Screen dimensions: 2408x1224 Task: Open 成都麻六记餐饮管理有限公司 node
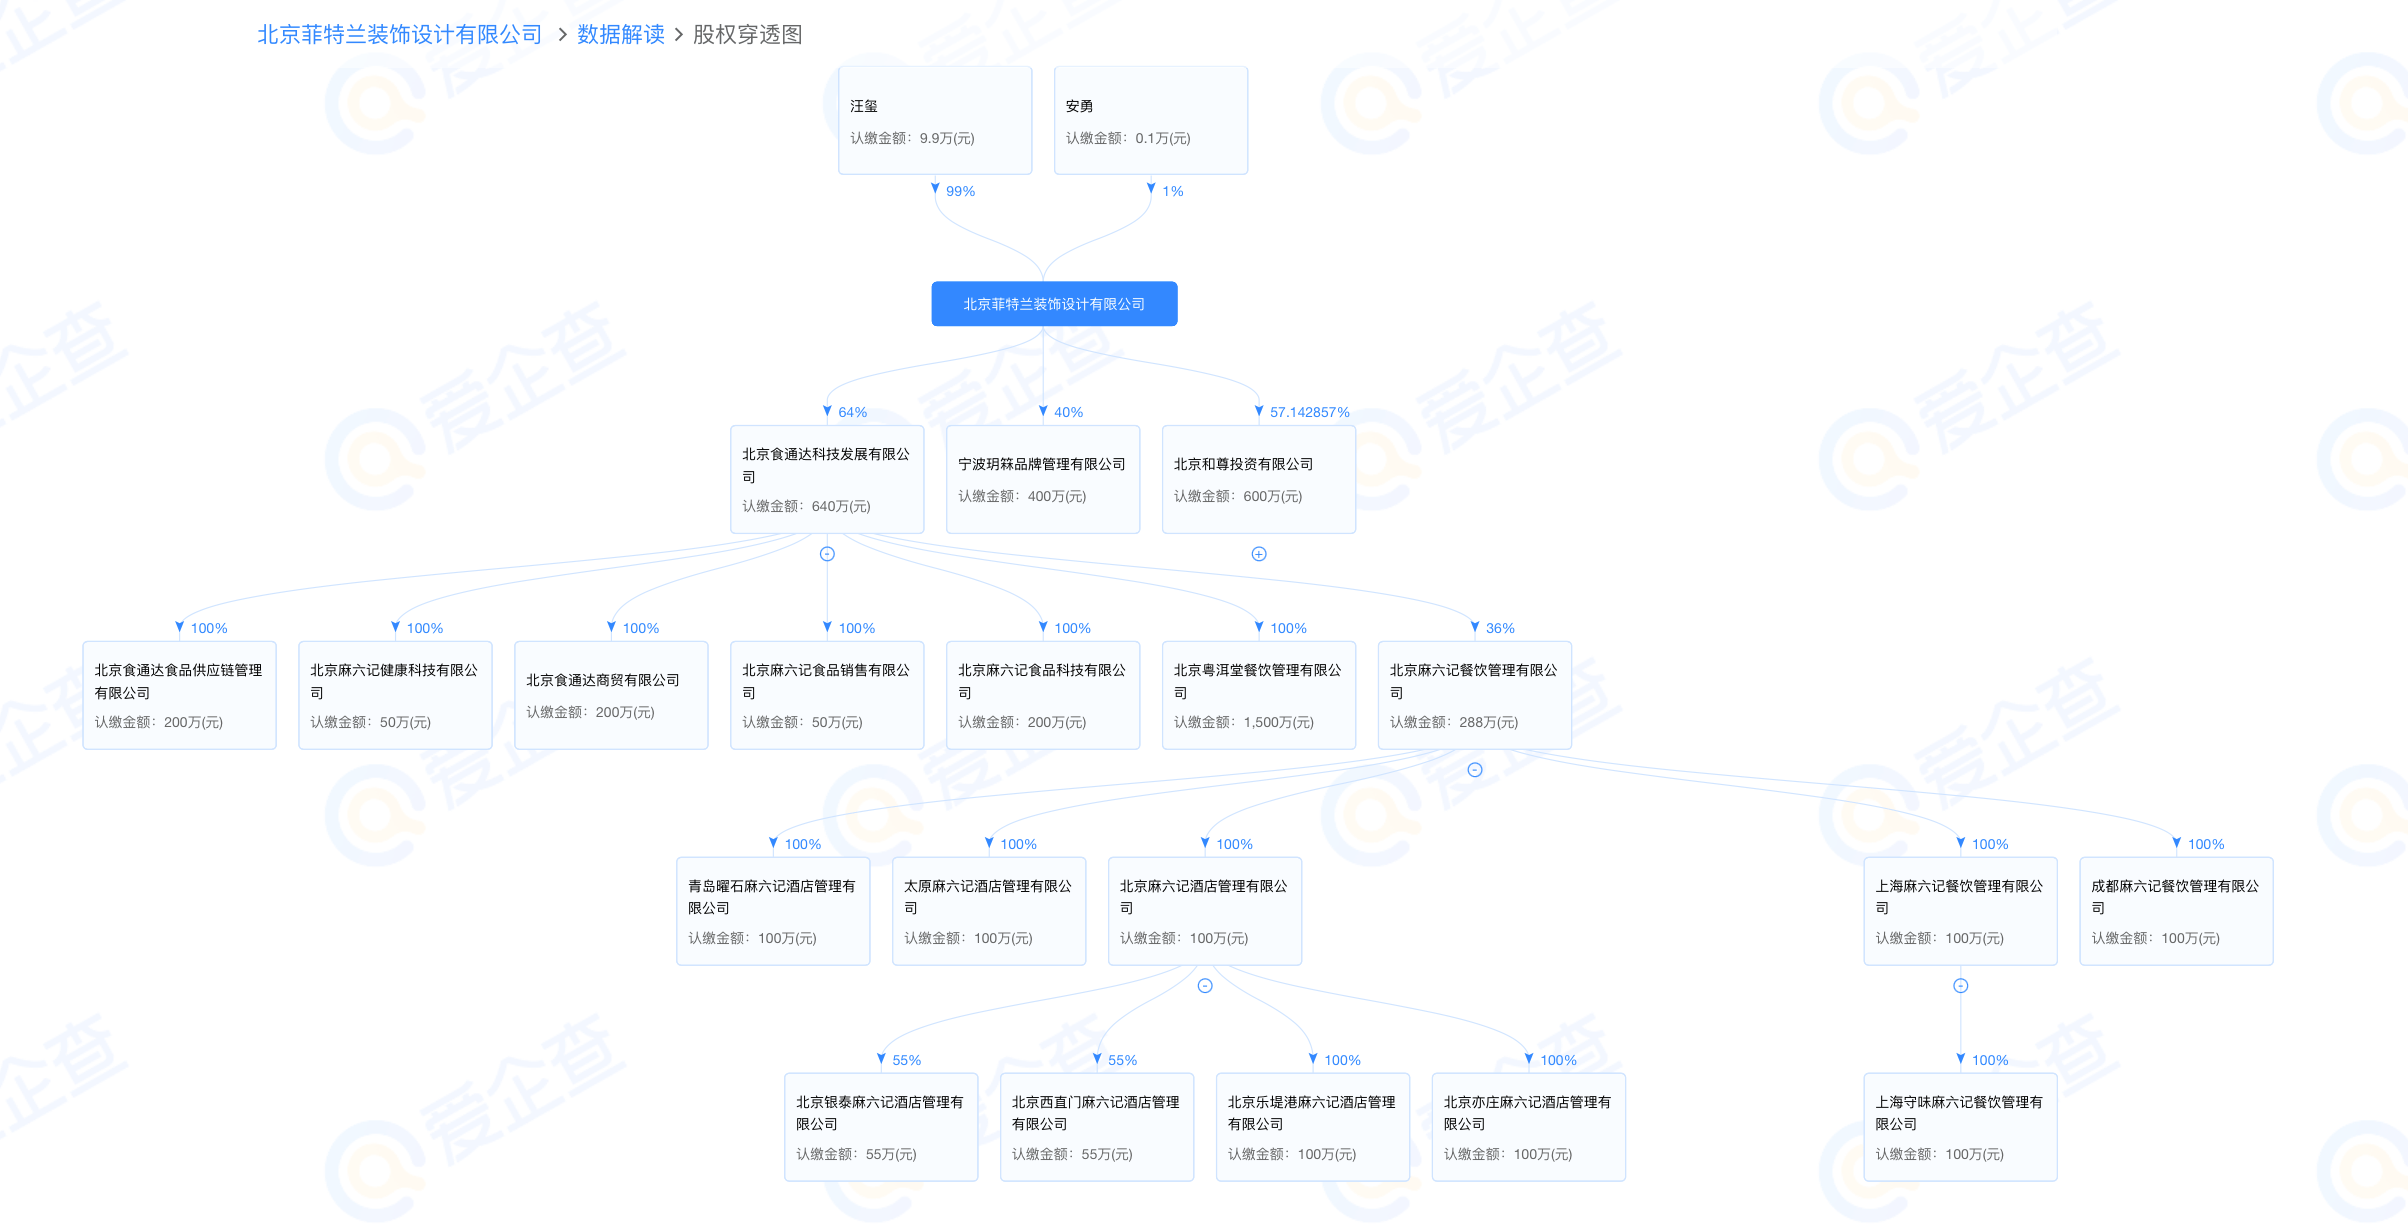click(x=2176, y=911)
